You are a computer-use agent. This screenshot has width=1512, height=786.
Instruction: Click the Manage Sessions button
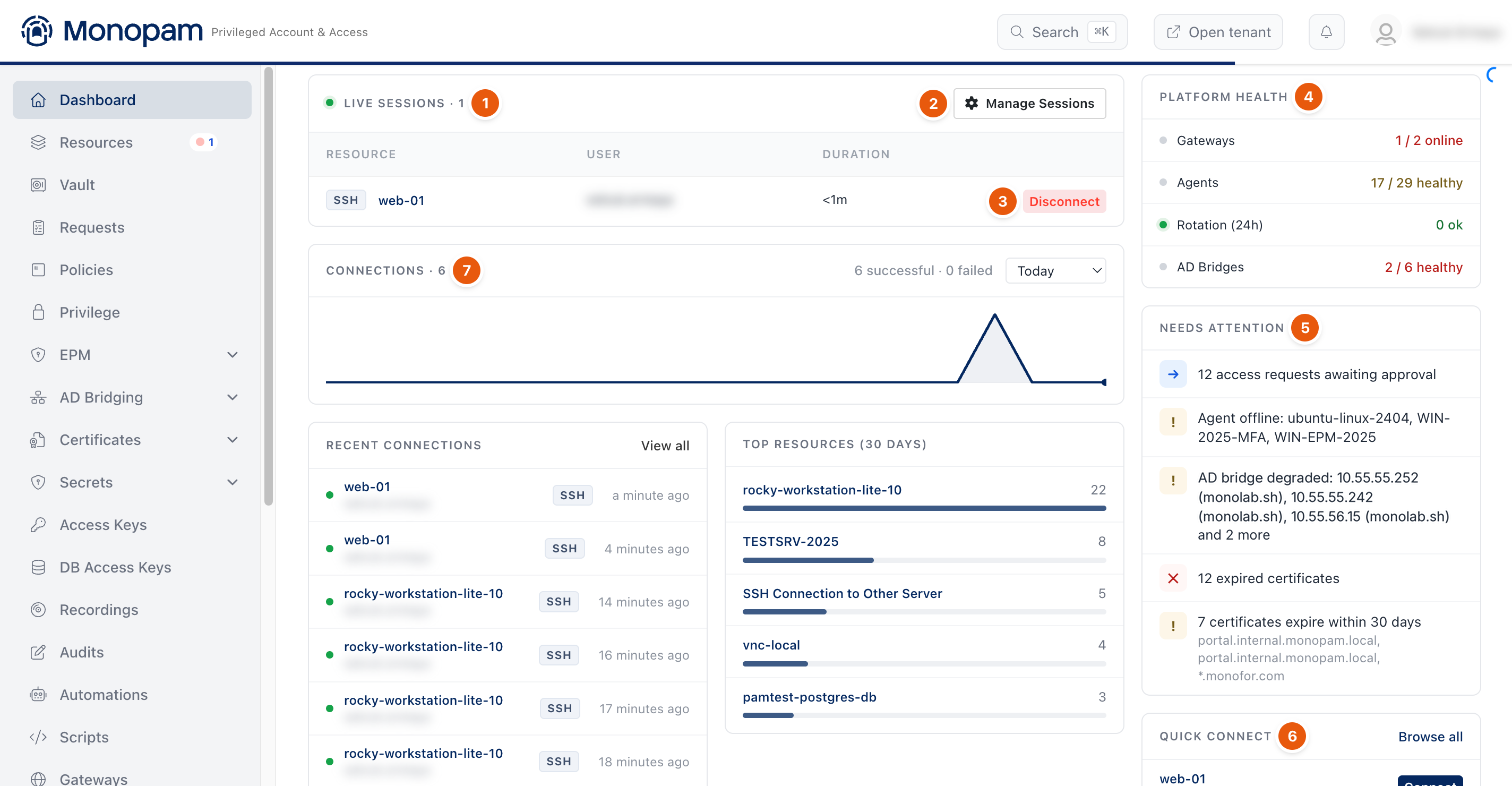(x=1030, y=103)
